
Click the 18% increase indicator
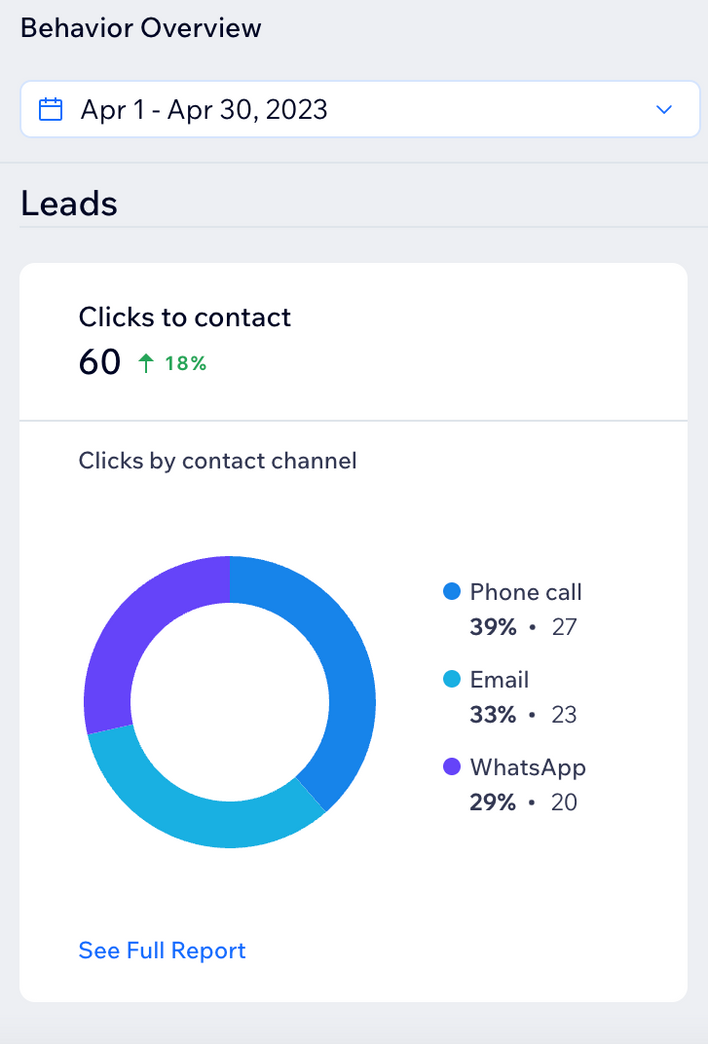coord(185,364)
